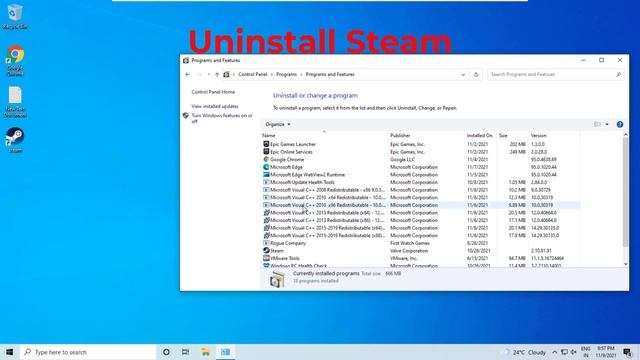Select the Rogue Company row

click(x=420, y=243)
